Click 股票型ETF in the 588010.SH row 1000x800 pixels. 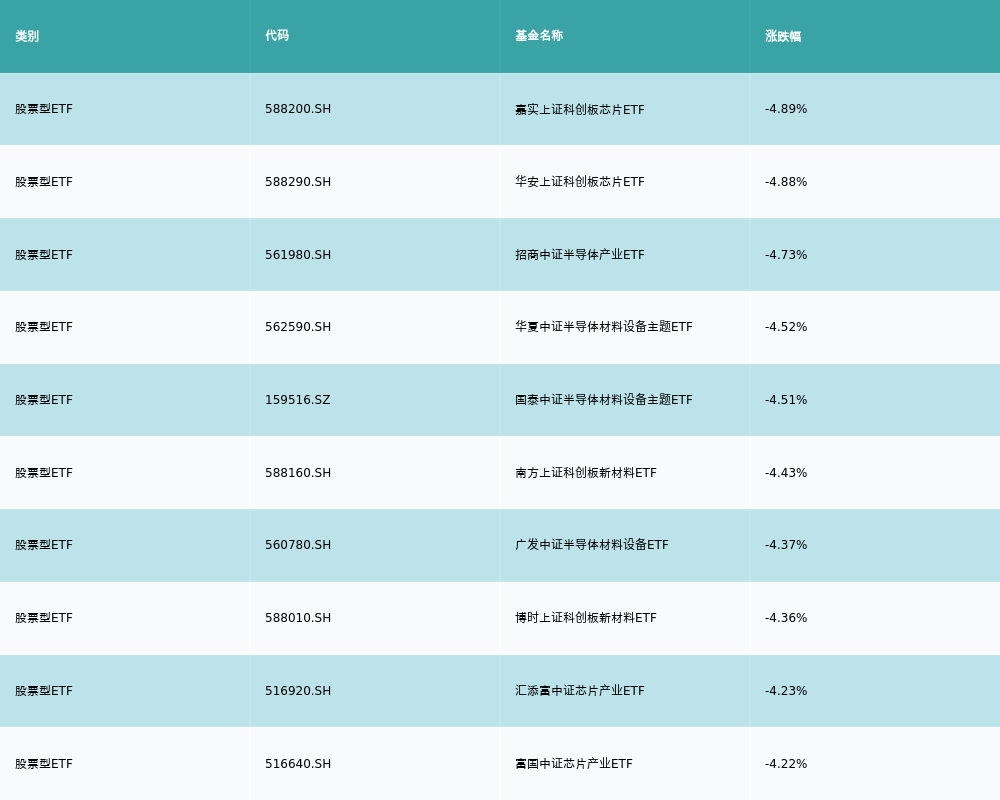pyautogui.click(x=44, y=618)
